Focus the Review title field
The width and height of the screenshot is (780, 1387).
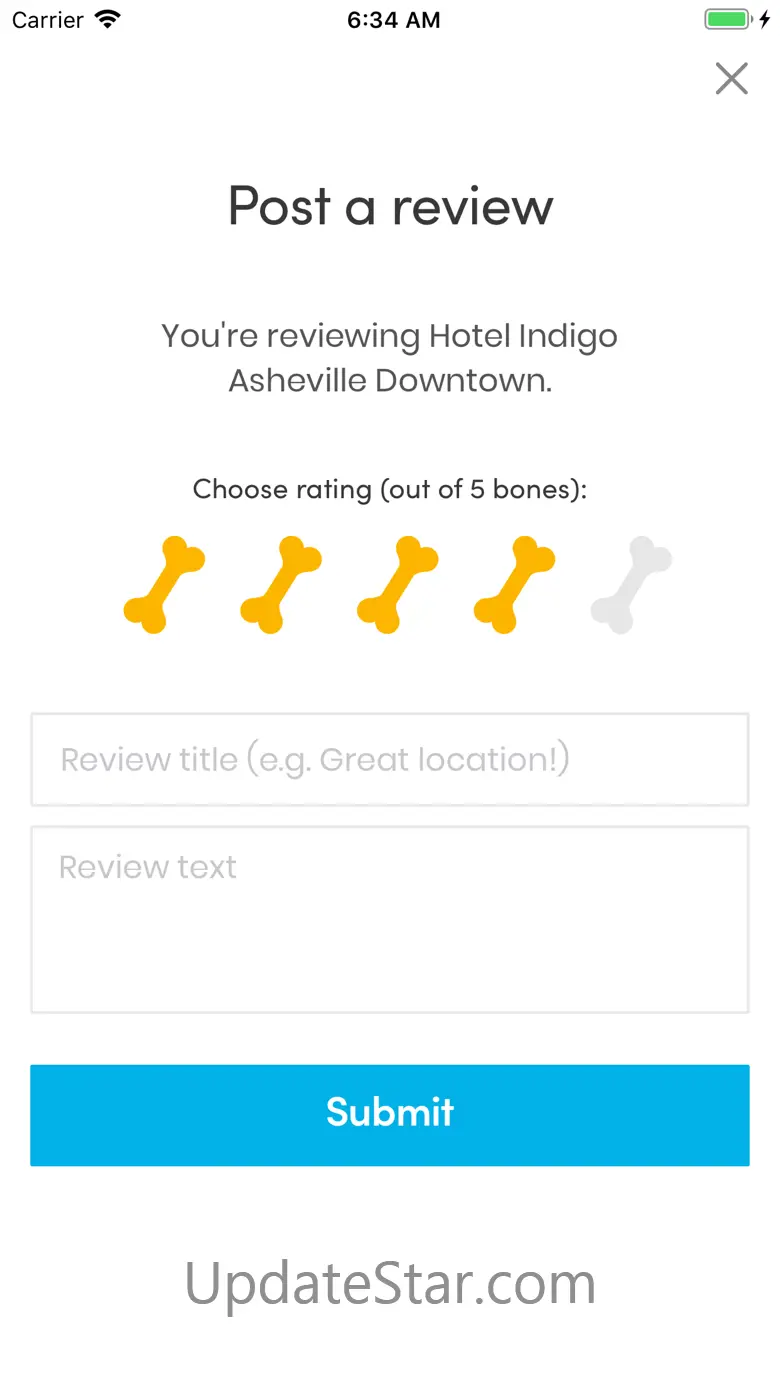[x=390, y=759]
